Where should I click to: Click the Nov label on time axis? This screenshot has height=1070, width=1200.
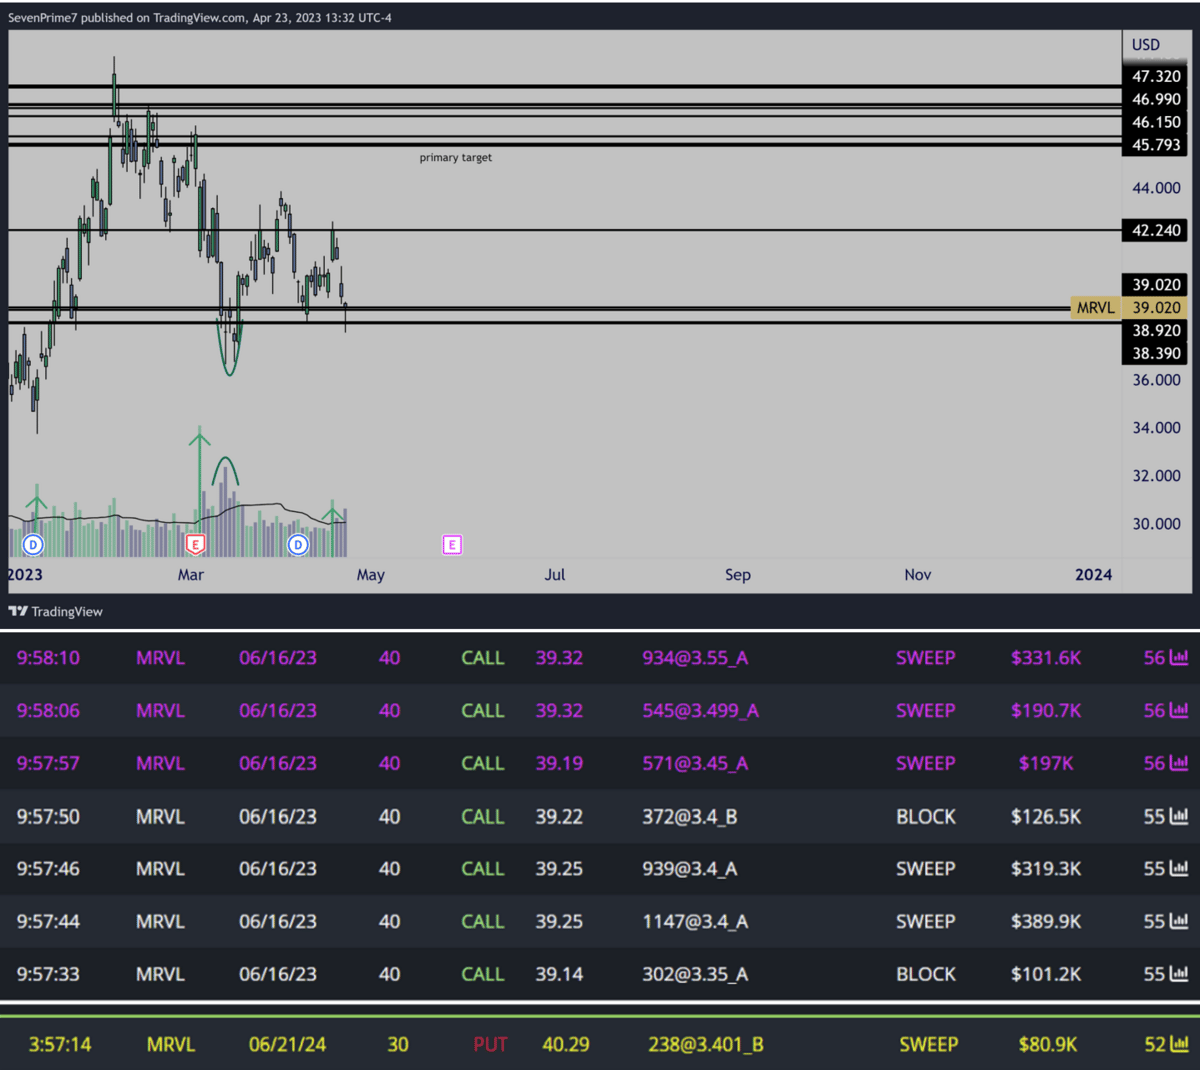[918, 574]
